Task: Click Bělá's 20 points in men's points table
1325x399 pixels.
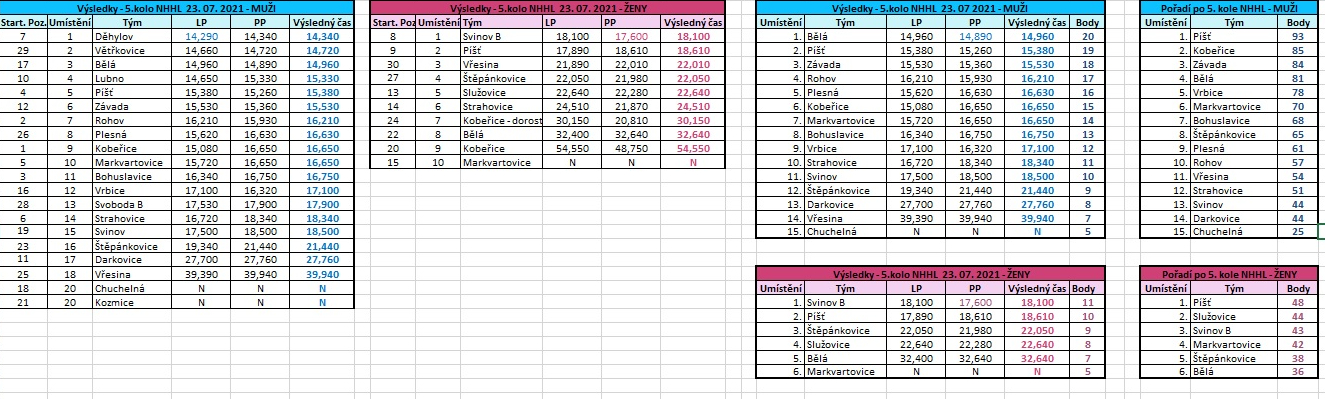Action: pos(1087,35)
